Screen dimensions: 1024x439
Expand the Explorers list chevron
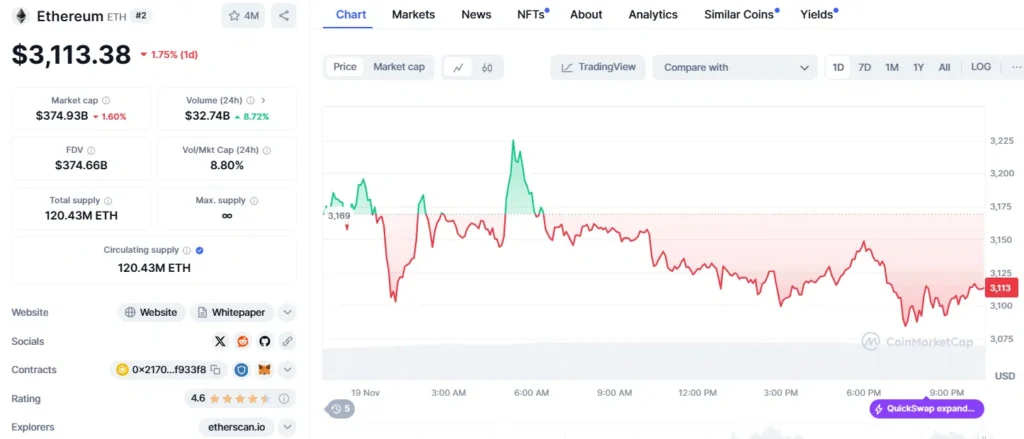coord(287,427)
